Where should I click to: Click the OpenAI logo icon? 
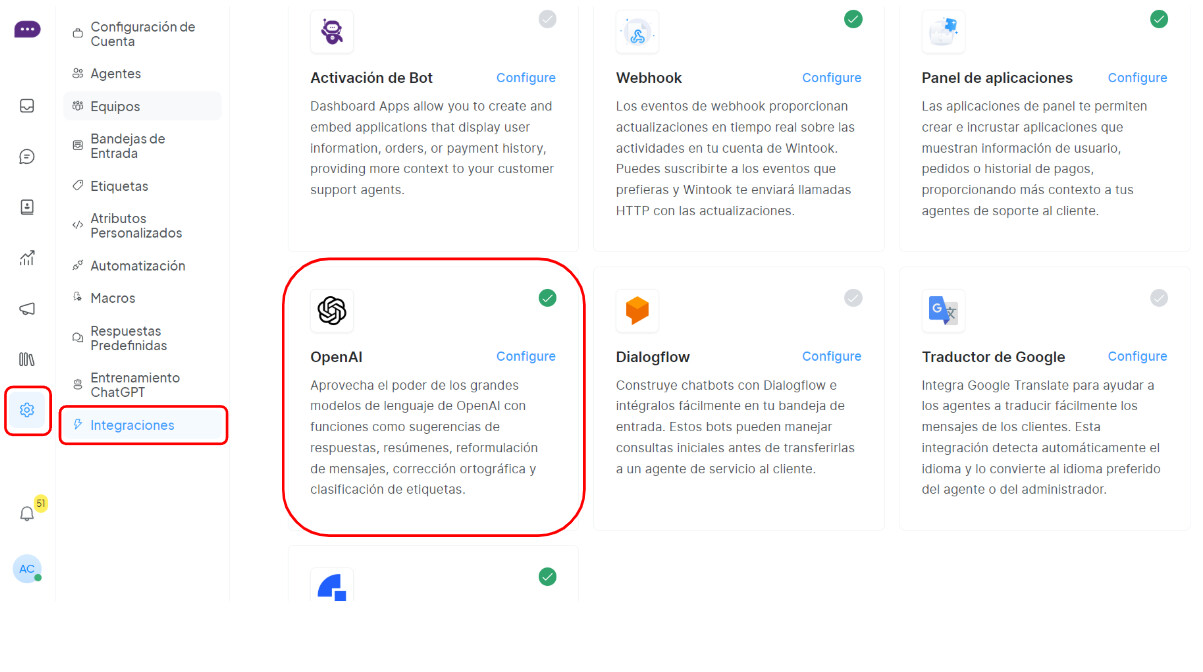(x=332, y=311)
